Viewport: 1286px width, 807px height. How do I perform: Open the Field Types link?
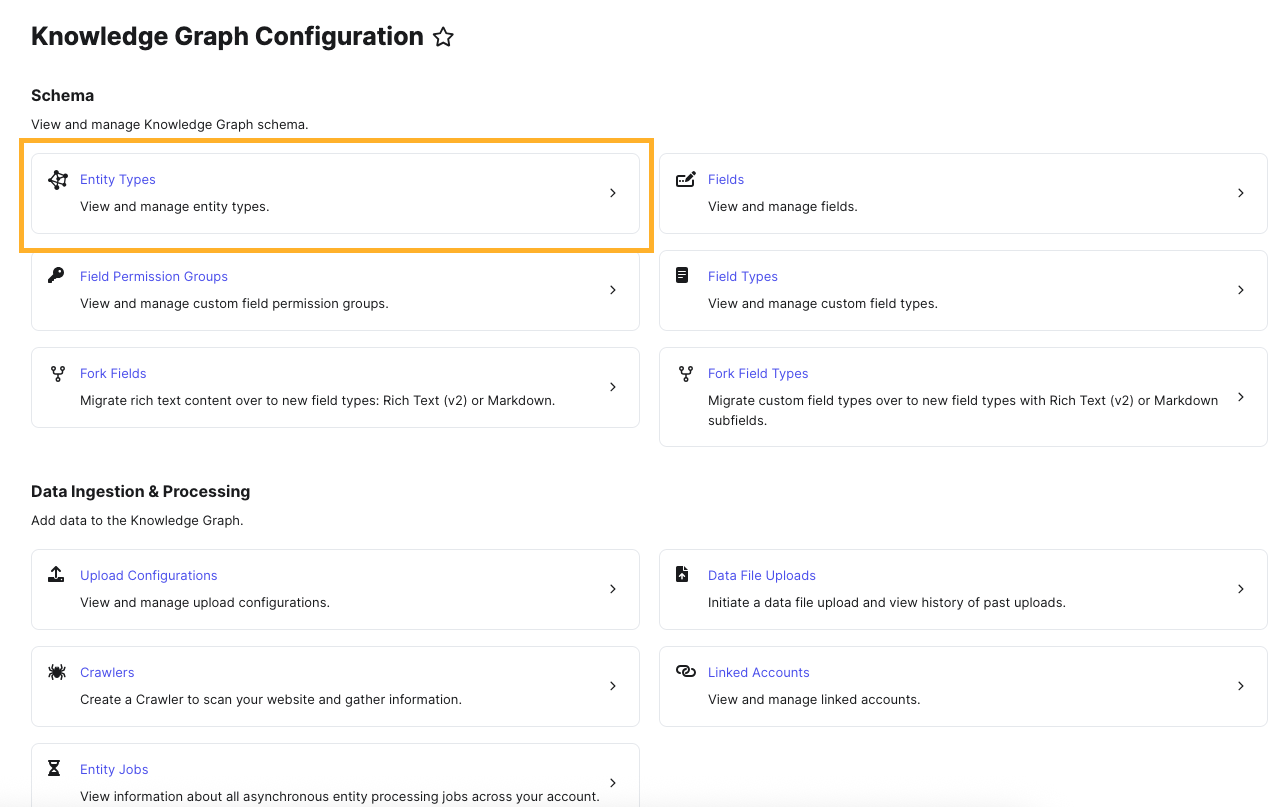[x=743, y=277]
